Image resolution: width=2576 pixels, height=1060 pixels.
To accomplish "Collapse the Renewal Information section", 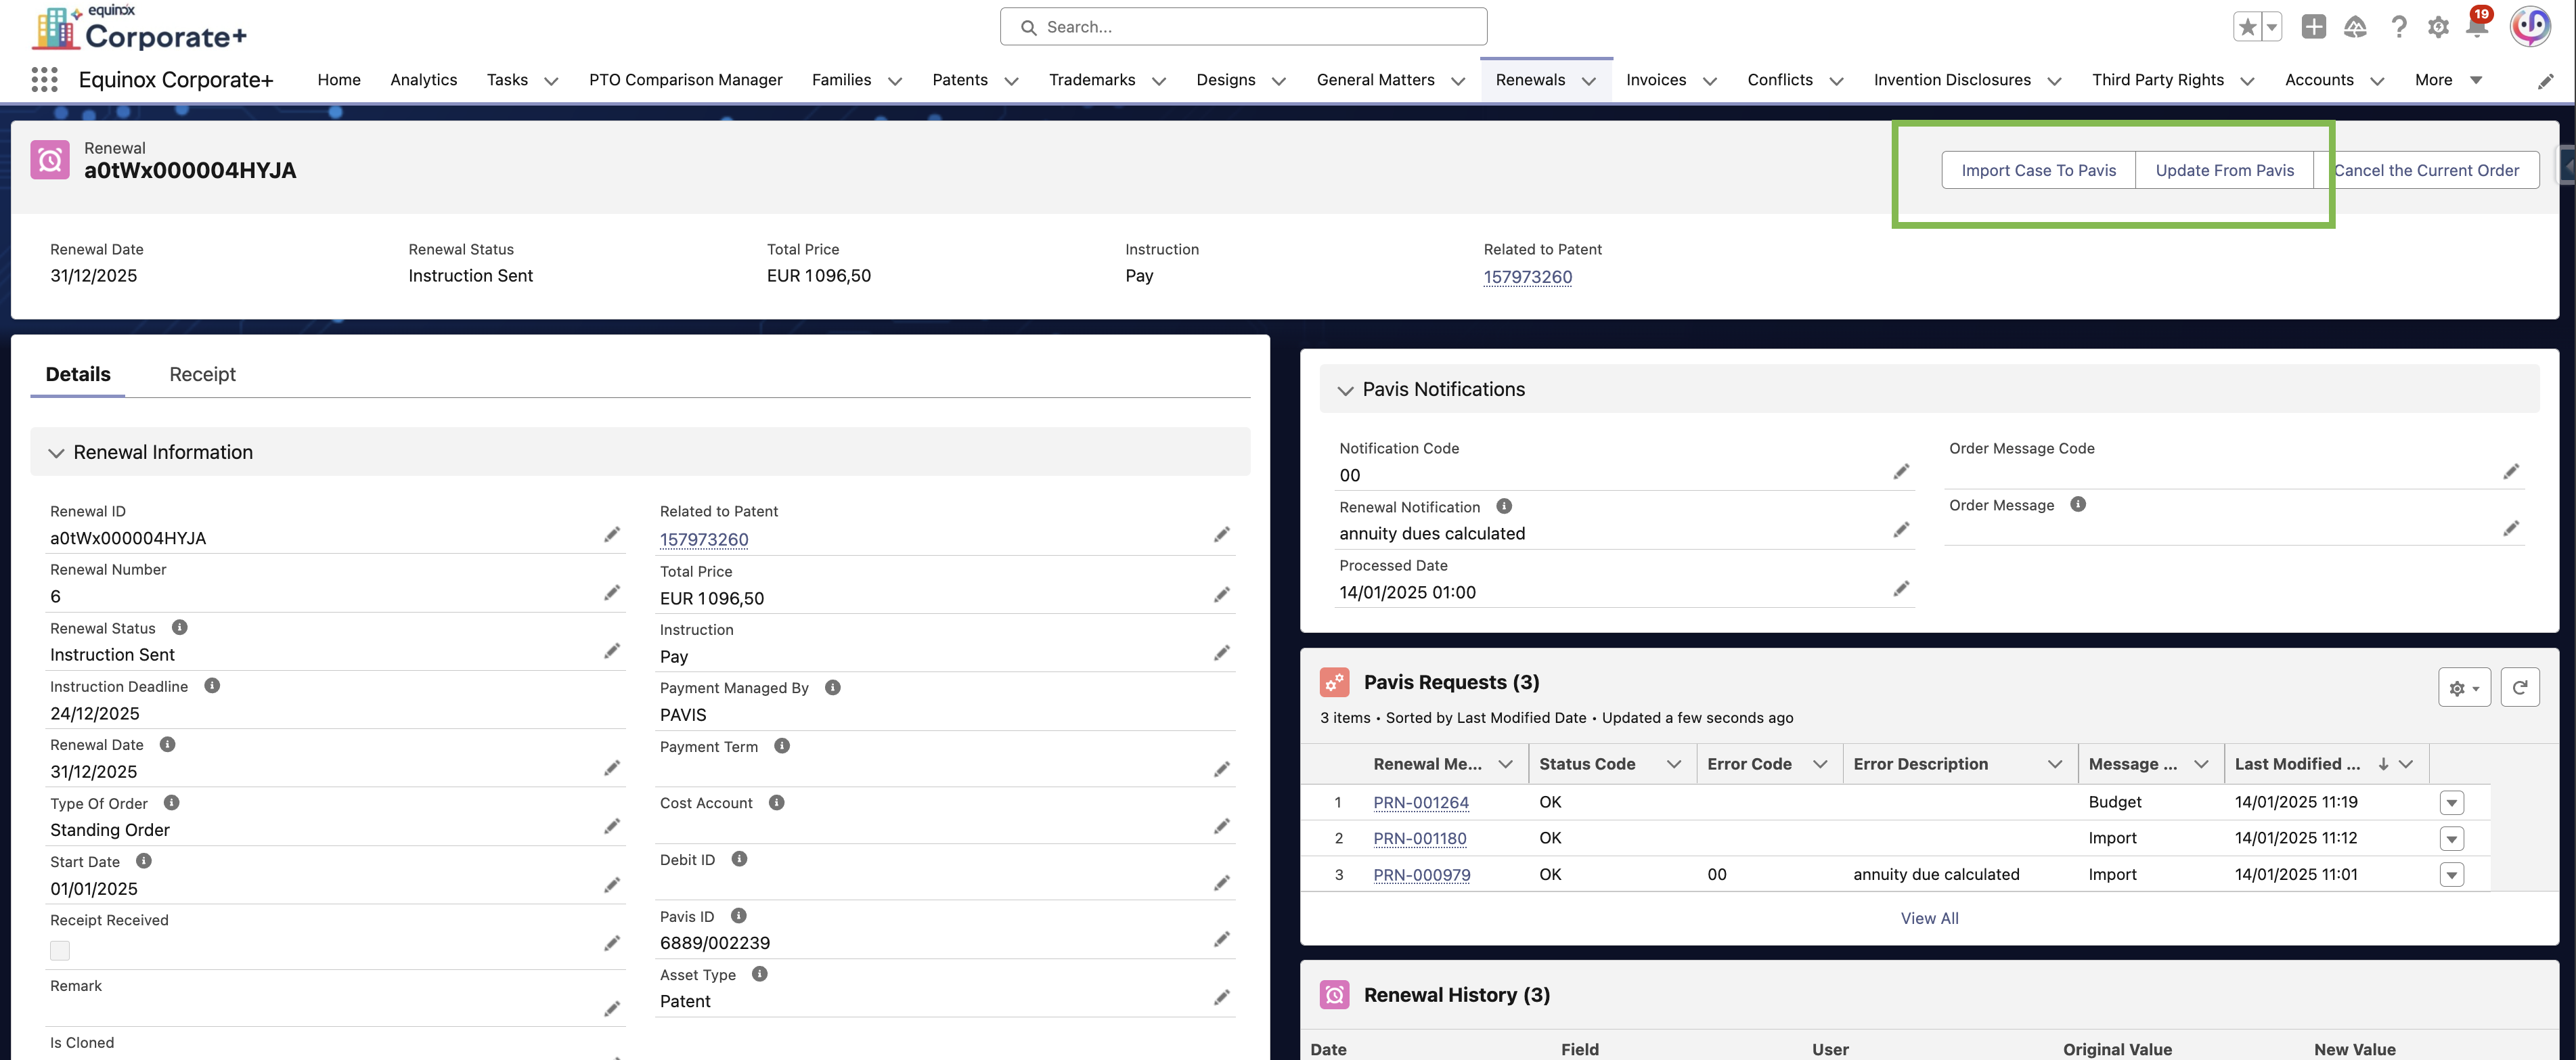I will pos(56,453).
